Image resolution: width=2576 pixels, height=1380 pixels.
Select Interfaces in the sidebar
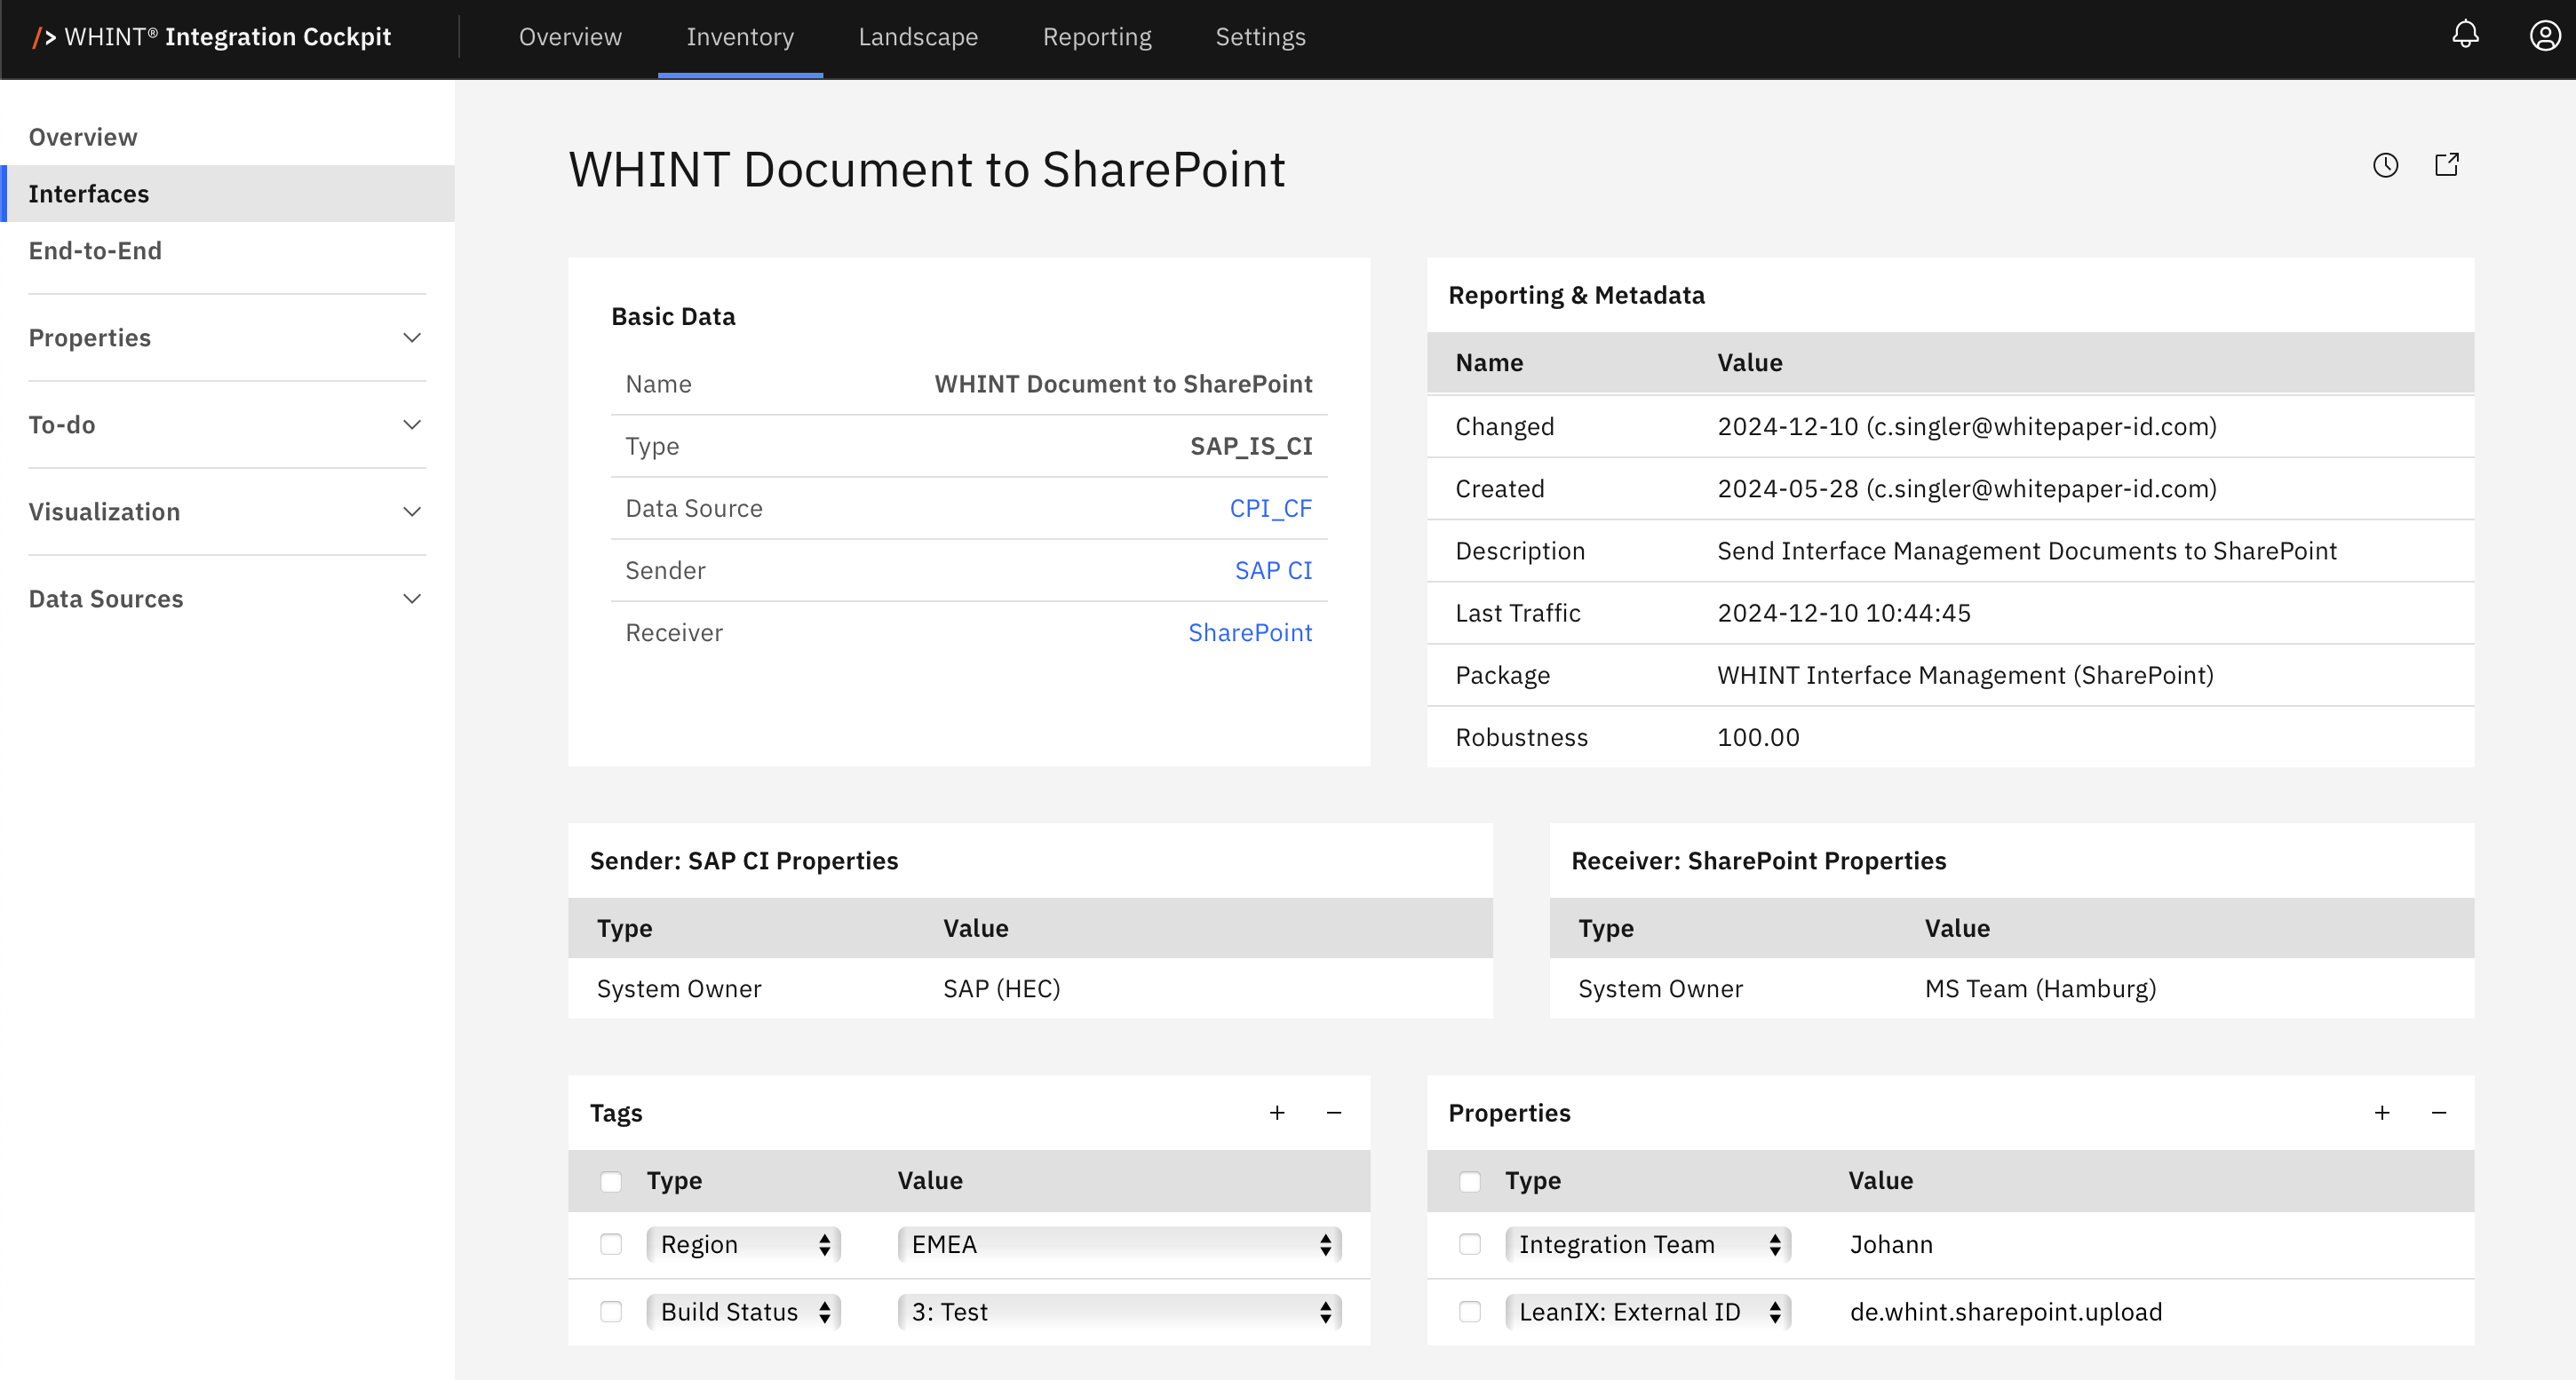[x=227, y=194]
